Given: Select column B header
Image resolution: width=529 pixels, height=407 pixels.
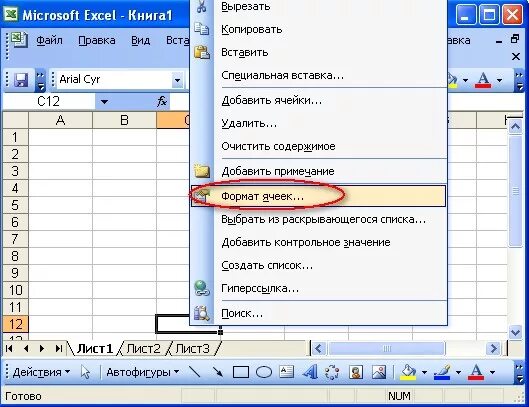Looking at the screenshot, I should [x=124, y=120].
